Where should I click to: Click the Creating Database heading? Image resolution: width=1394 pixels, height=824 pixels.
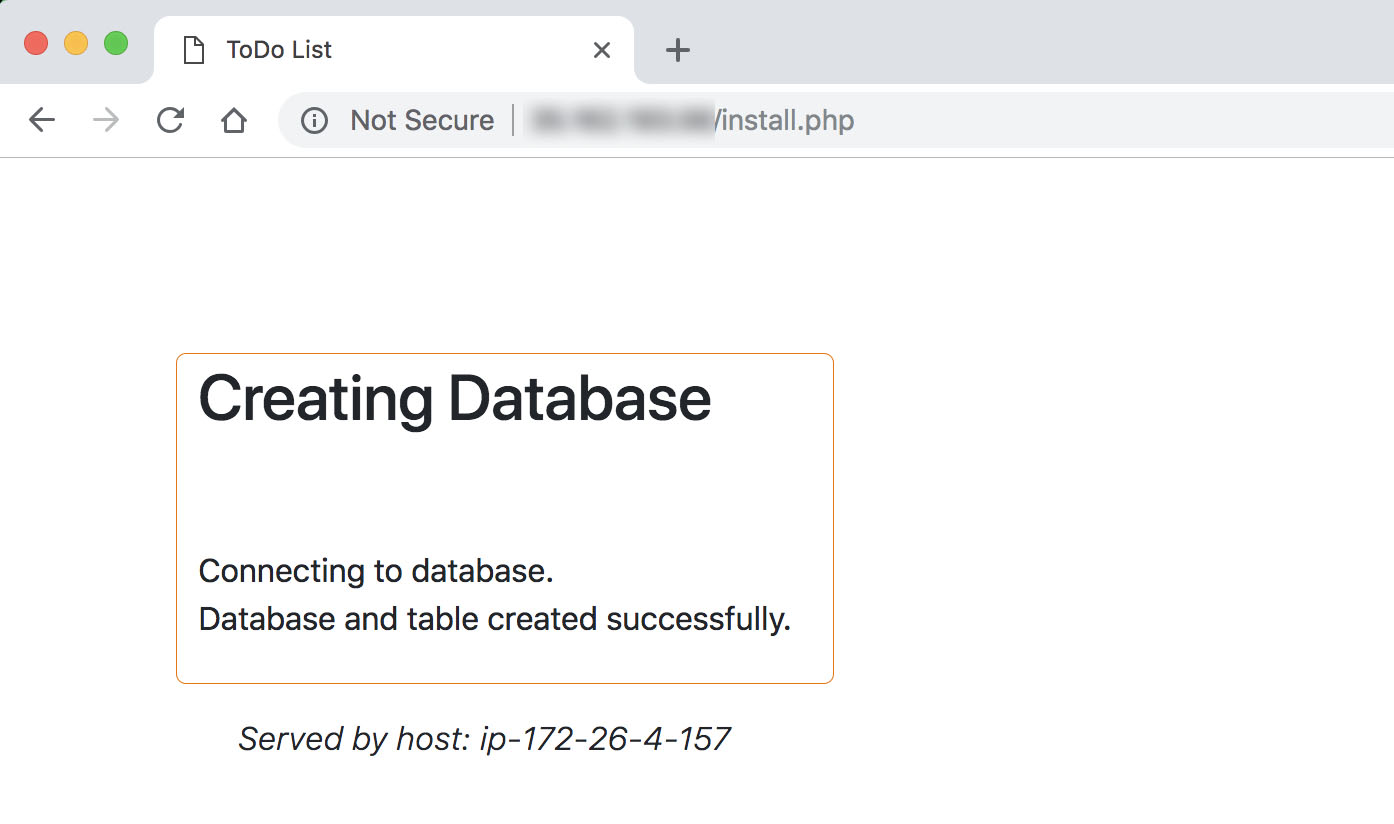(454, 398)
